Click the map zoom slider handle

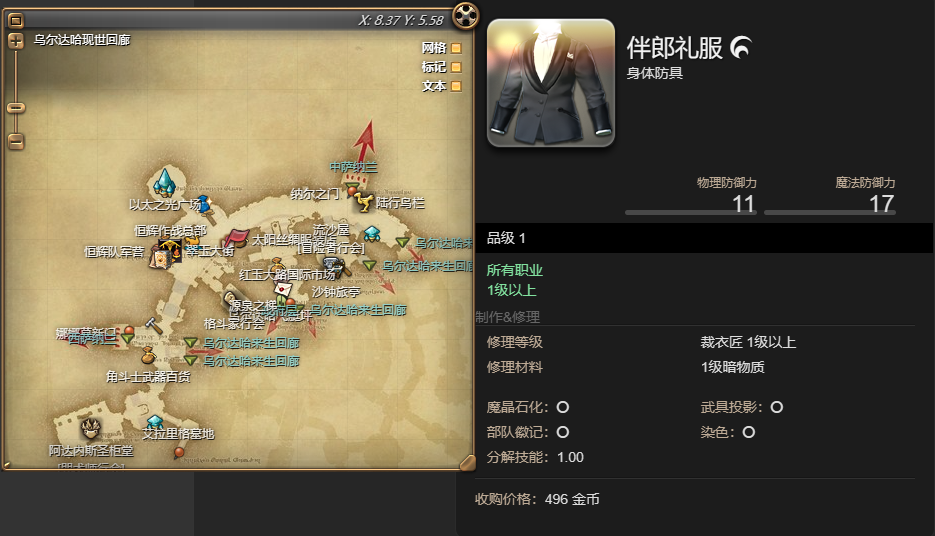pos(16,108)
